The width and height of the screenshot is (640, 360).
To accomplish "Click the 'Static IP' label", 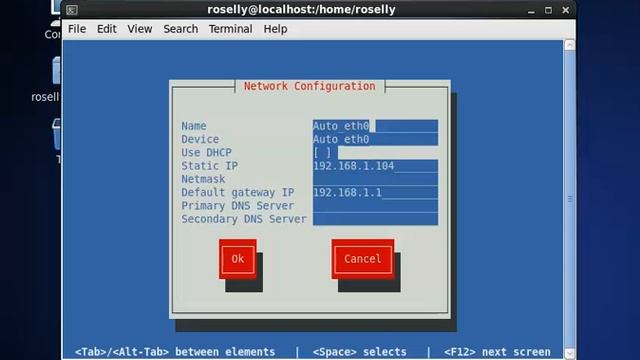I will tap(209, 166).
